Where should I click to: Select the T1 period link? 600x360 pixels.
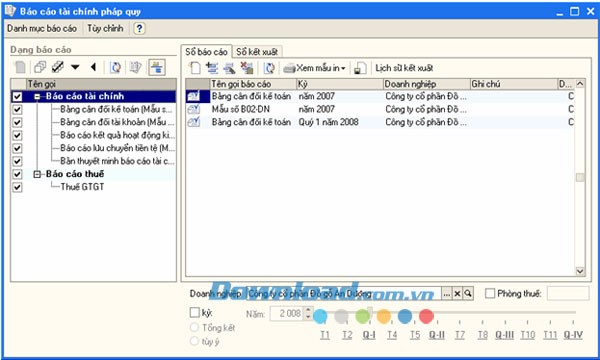click(325, 335)
